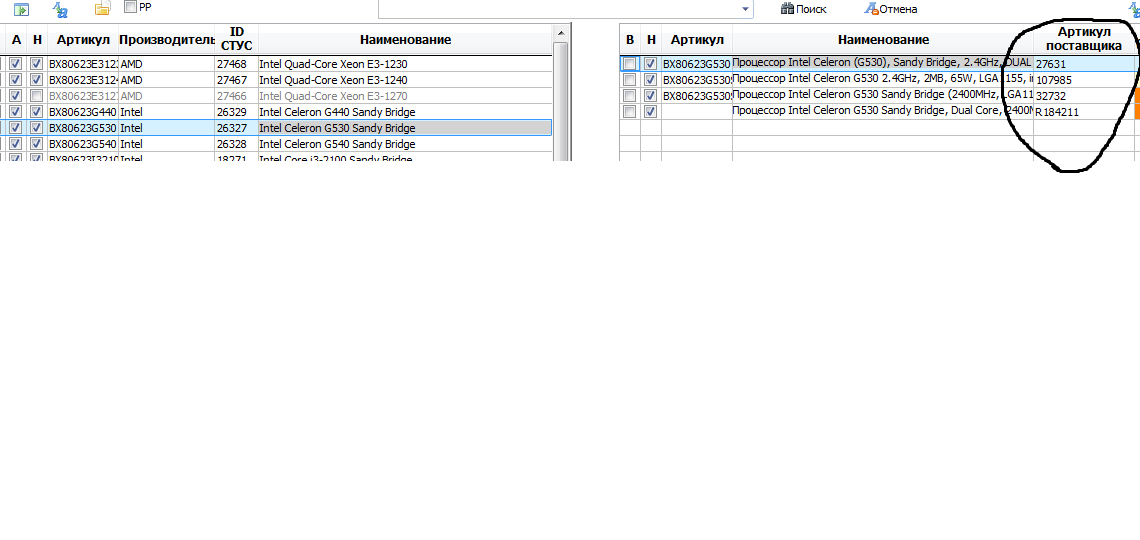Click right table Наименование column header

pyautogui.click(x=883, y=39)
